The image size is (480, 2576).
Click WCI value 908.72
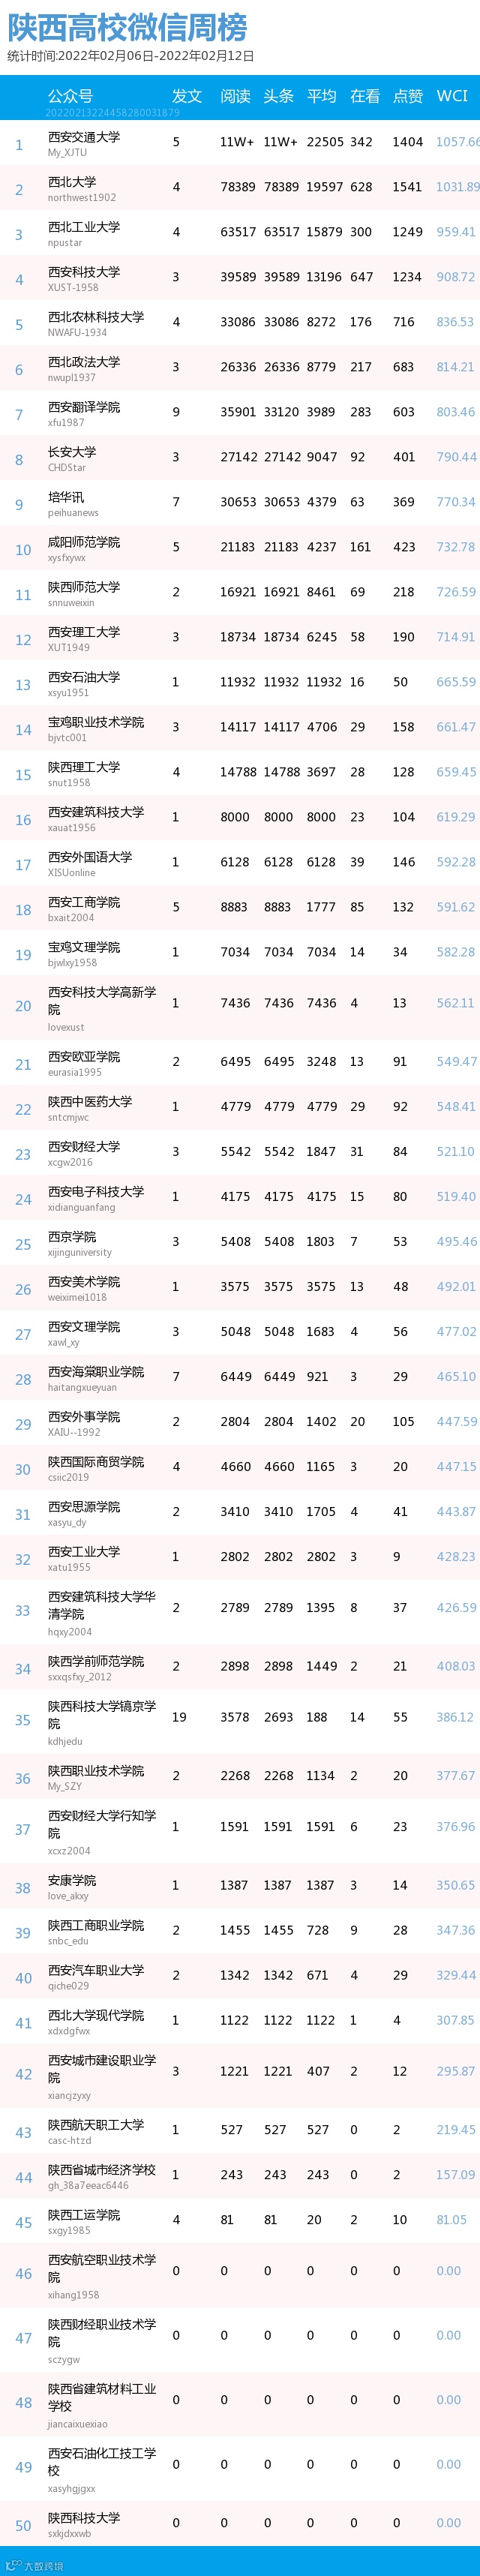(456, 277)
